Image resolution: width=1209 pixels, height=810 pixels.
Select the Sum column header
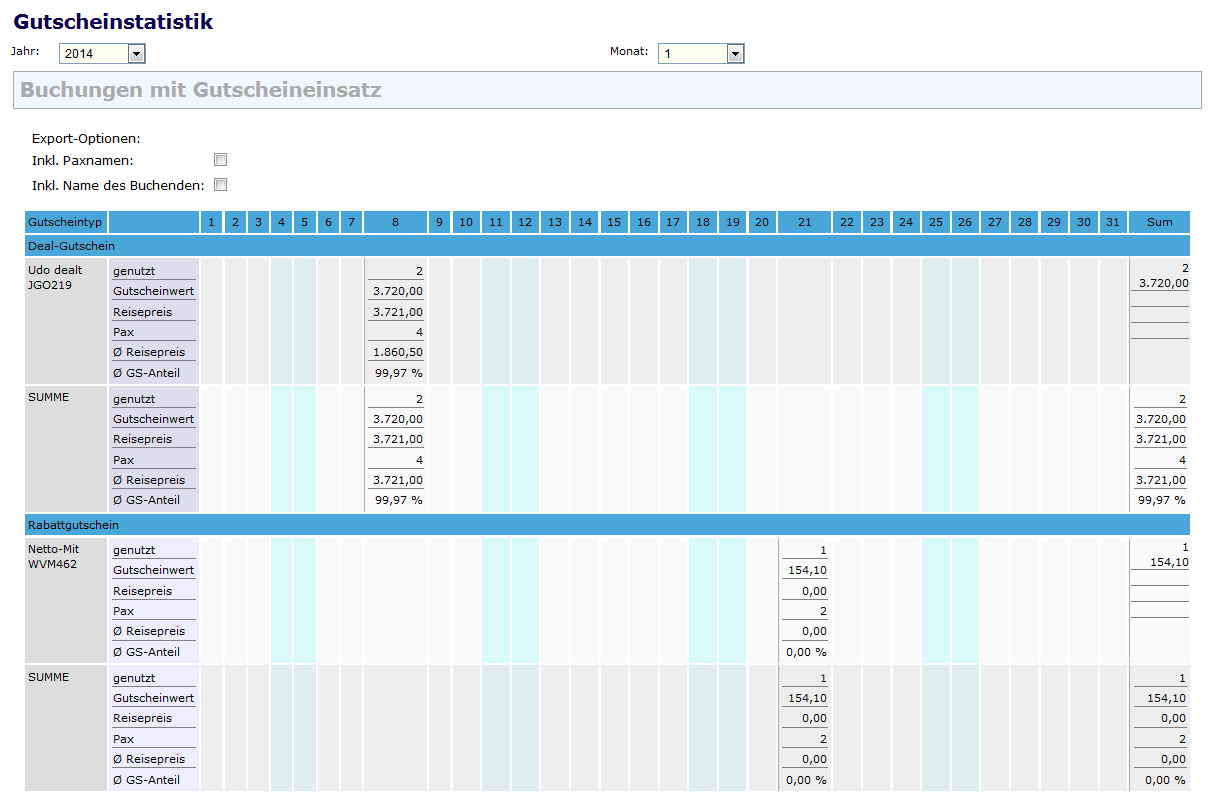point(1159,222)
